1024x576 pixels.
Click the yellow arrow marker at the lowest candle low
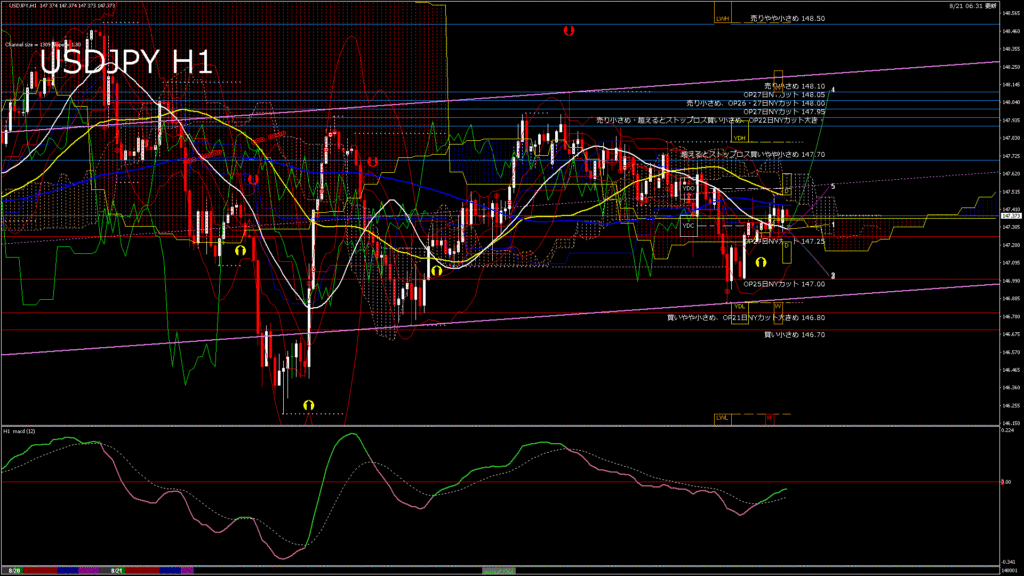click(x=308, y=403)
